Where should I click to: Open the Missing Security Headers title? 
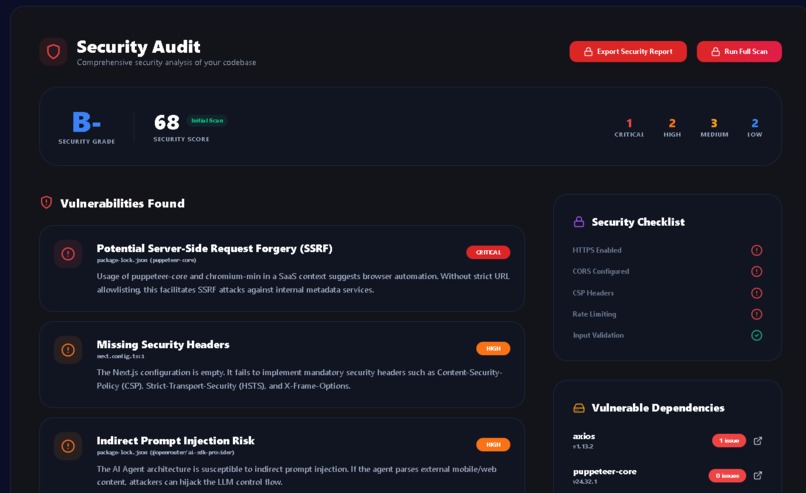[163, 344]
